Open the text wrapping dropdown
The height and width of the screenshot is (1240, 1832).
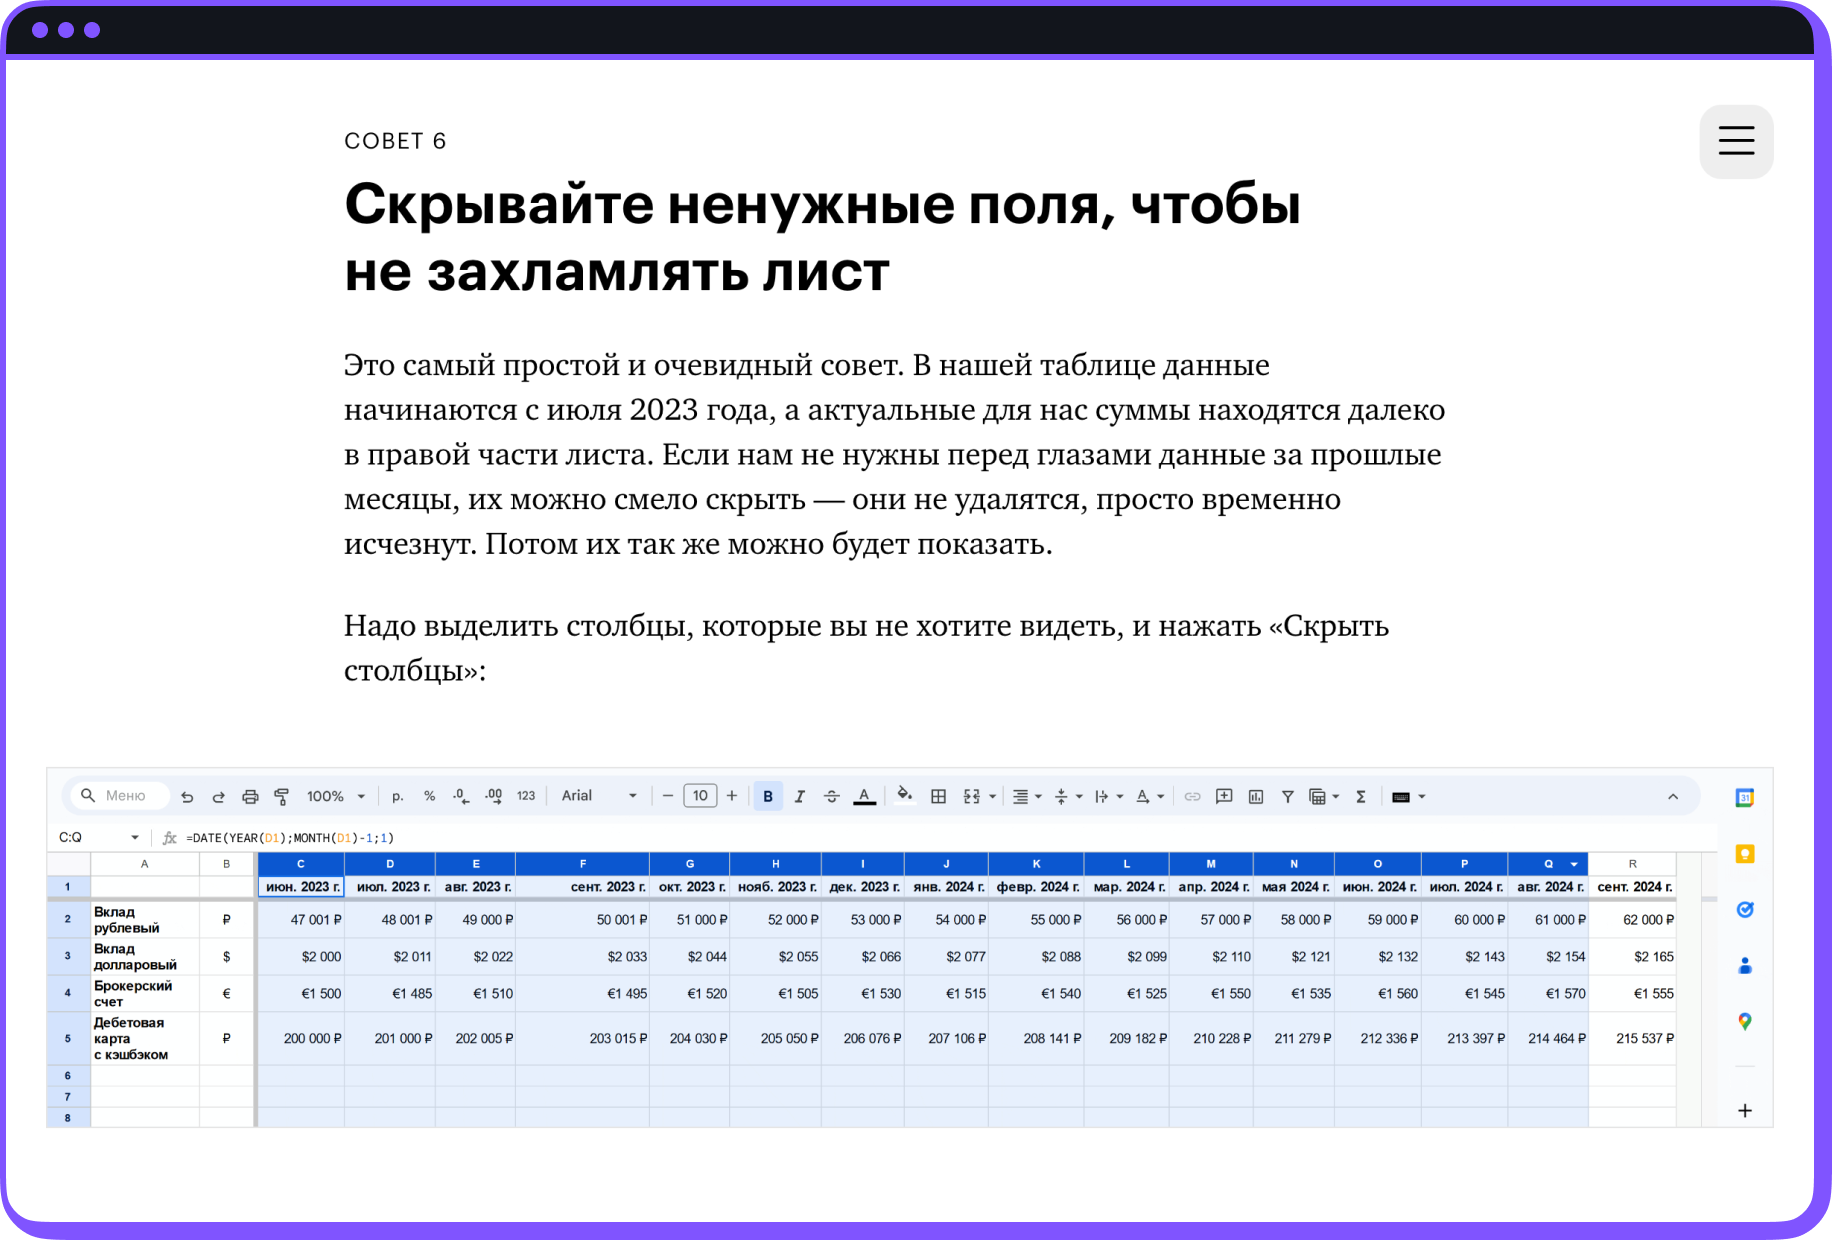[x=1109, y=797]
